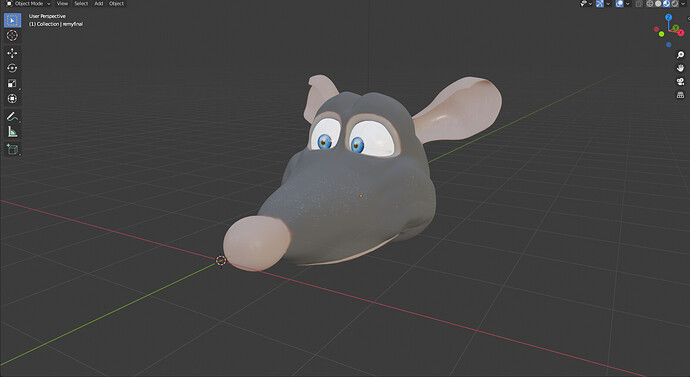Click the 'User Perspective' viewport label
The width and height of the screenshot is (690, 377).
tap(47, 16)
